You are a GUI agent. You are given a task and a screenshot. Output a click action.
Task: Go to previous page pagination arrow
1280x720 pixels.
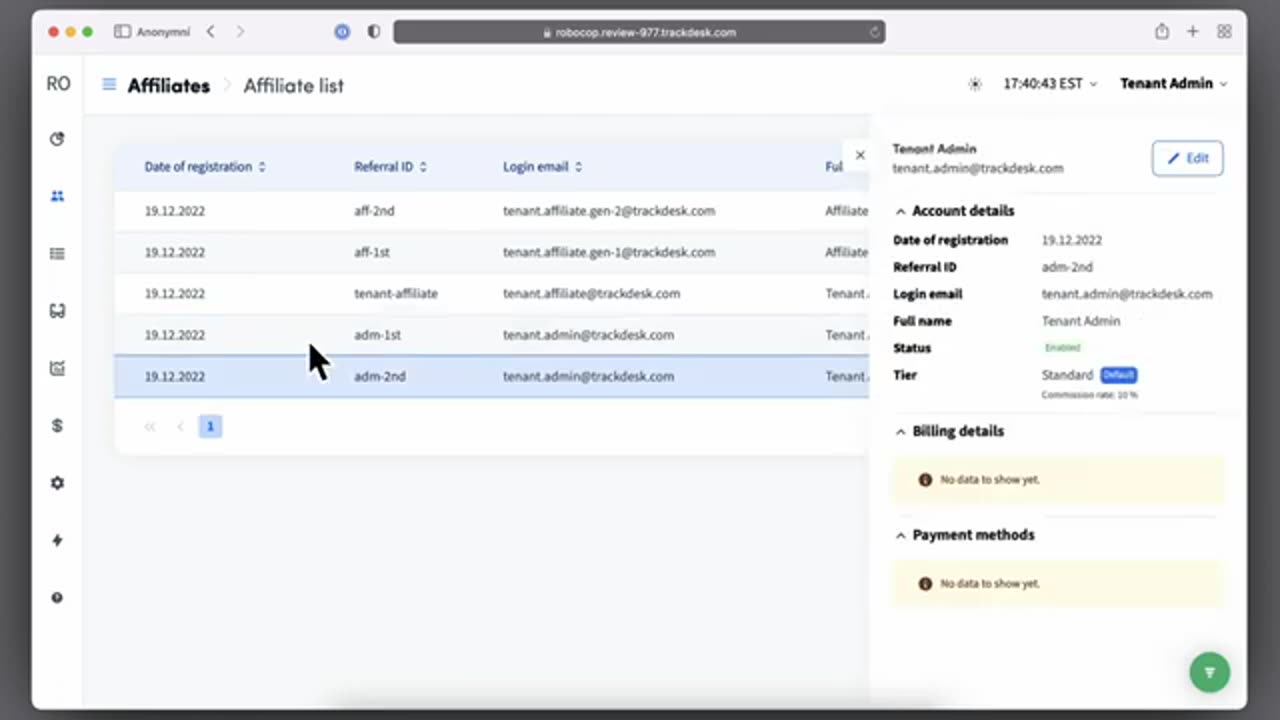[180, 427]
